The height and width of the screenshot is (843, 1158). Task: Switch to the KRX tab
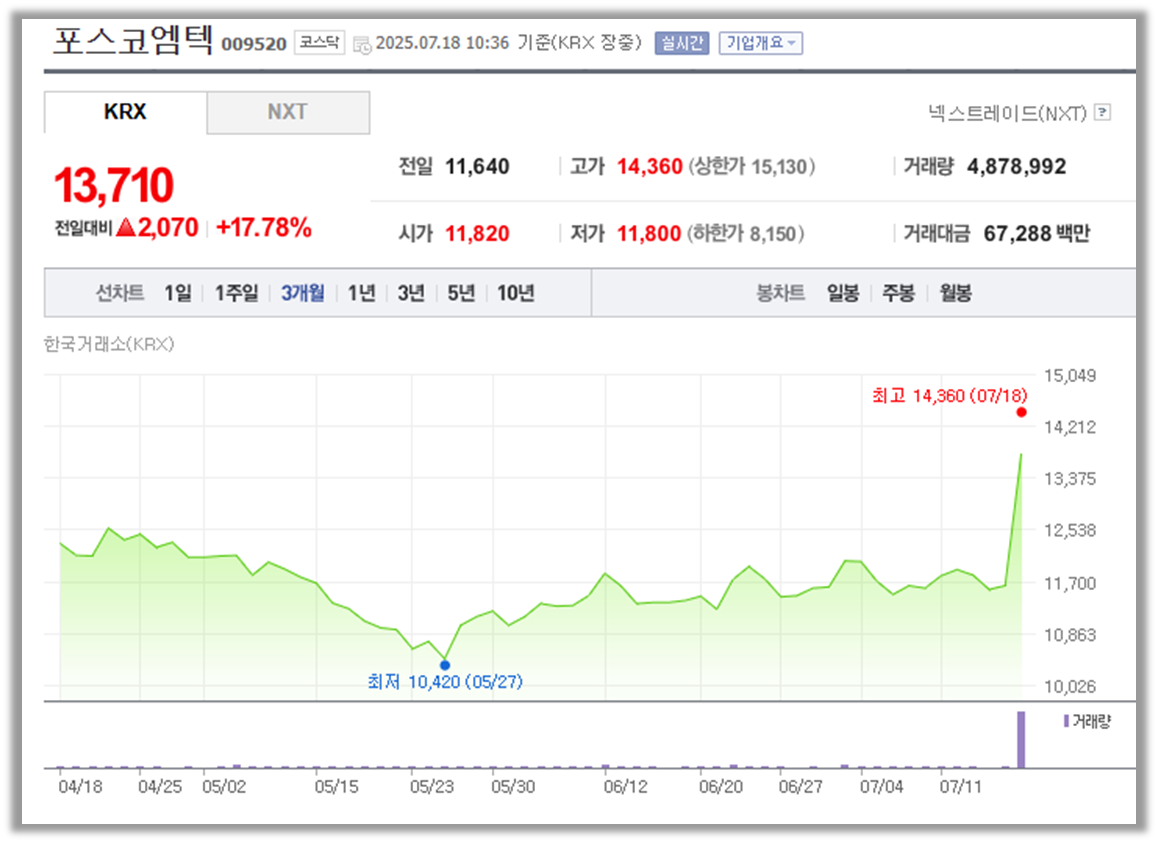click(x=126, y=112)
